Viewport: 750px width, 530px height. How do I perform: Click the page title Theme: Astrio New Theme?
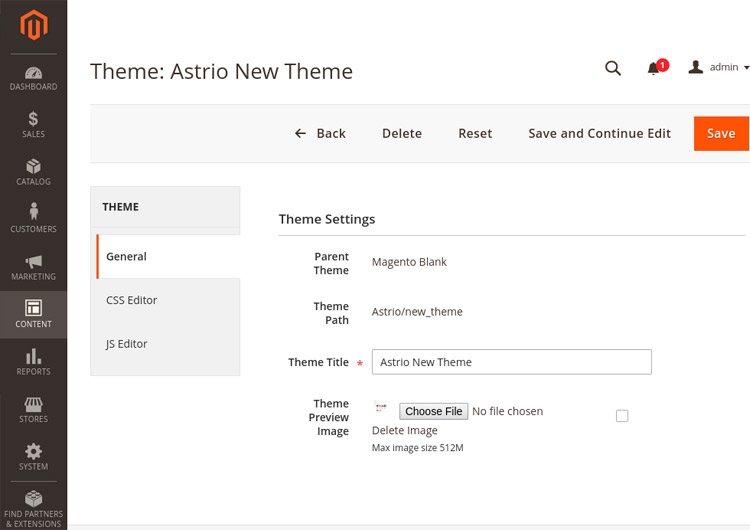221,71
